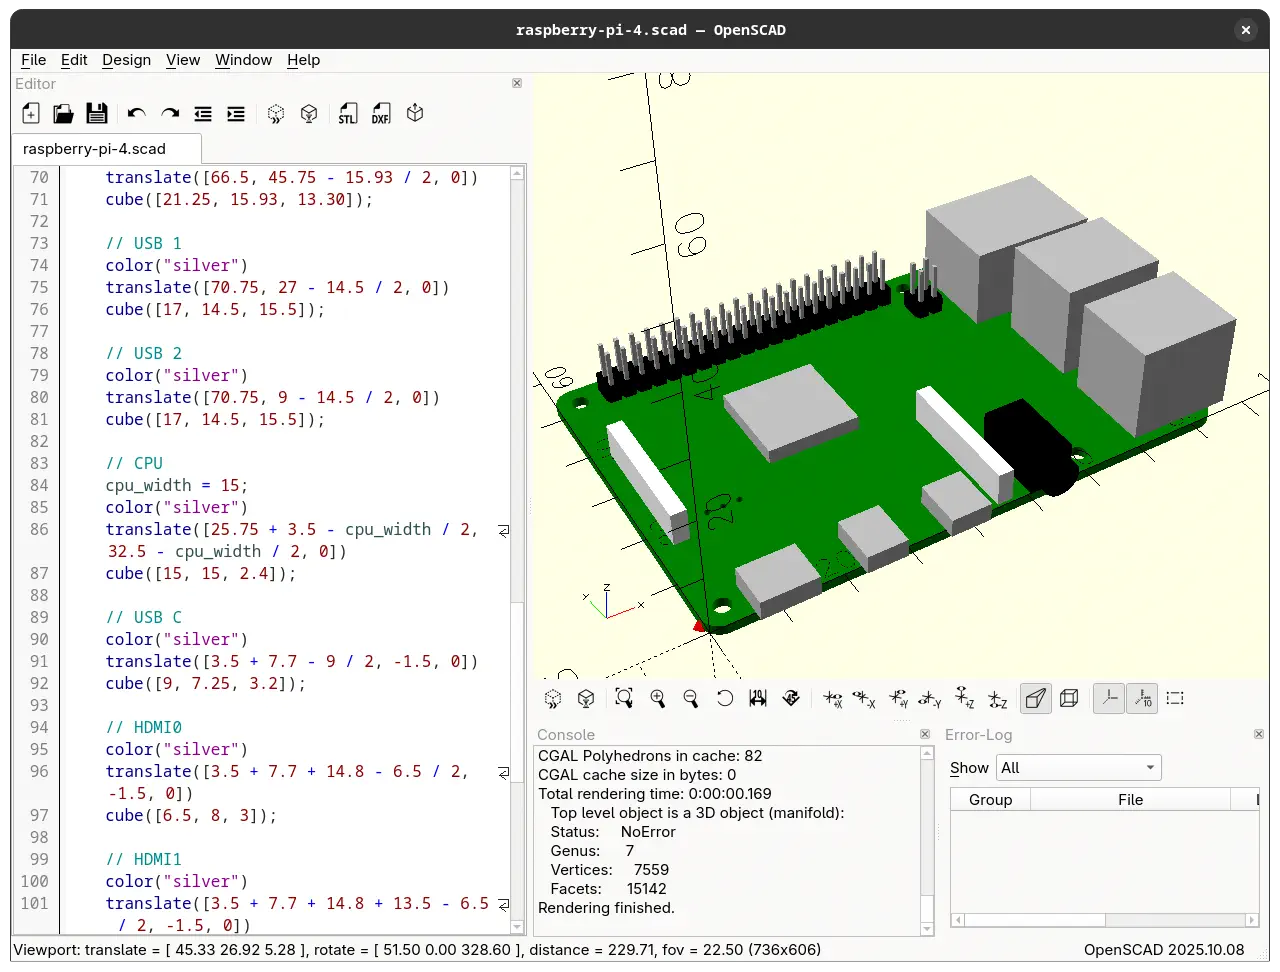
Task: Open the Window menu
Action: coord(243,60)
